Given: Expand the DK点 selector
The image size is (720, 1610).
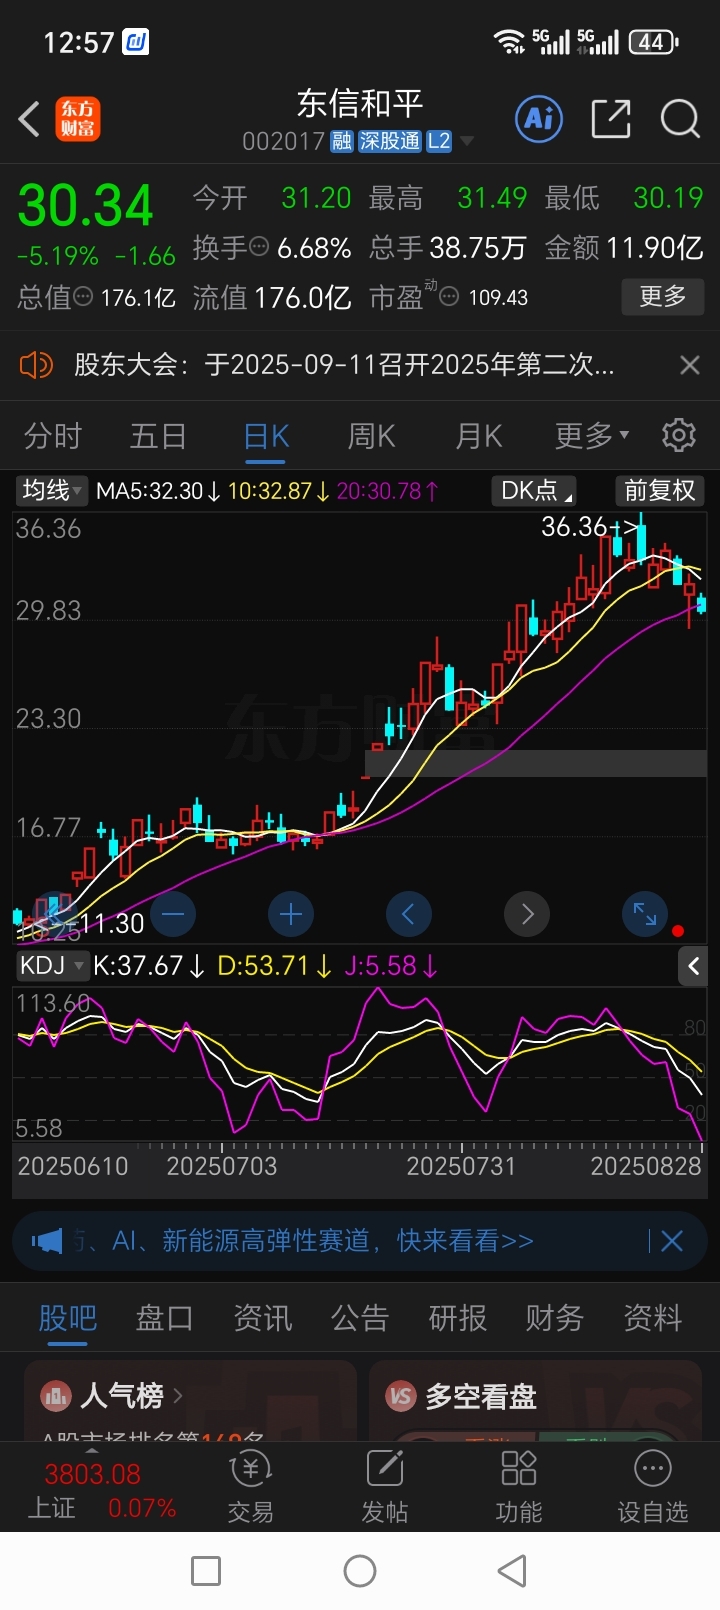Looking at the screenshot, I should click(536, 490).
